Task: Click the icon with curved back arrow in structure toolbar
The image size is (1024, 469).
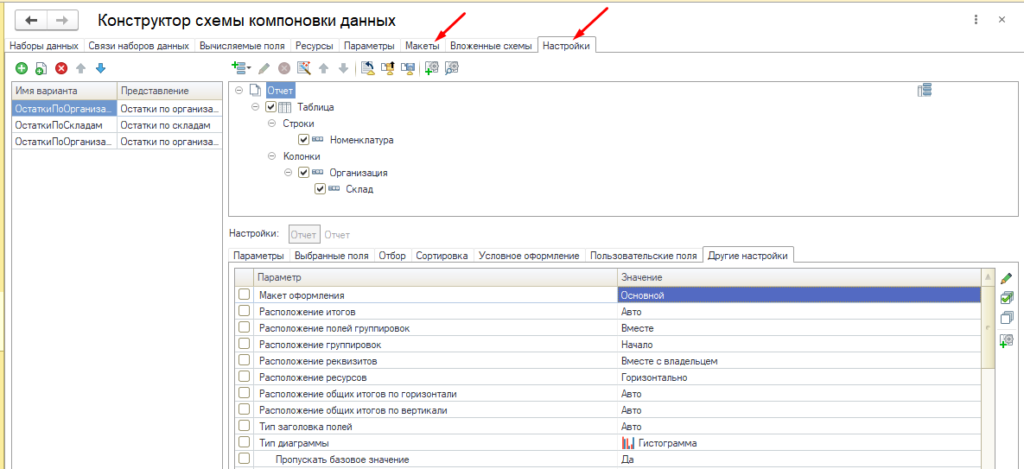Action: (x=368, y=67)
